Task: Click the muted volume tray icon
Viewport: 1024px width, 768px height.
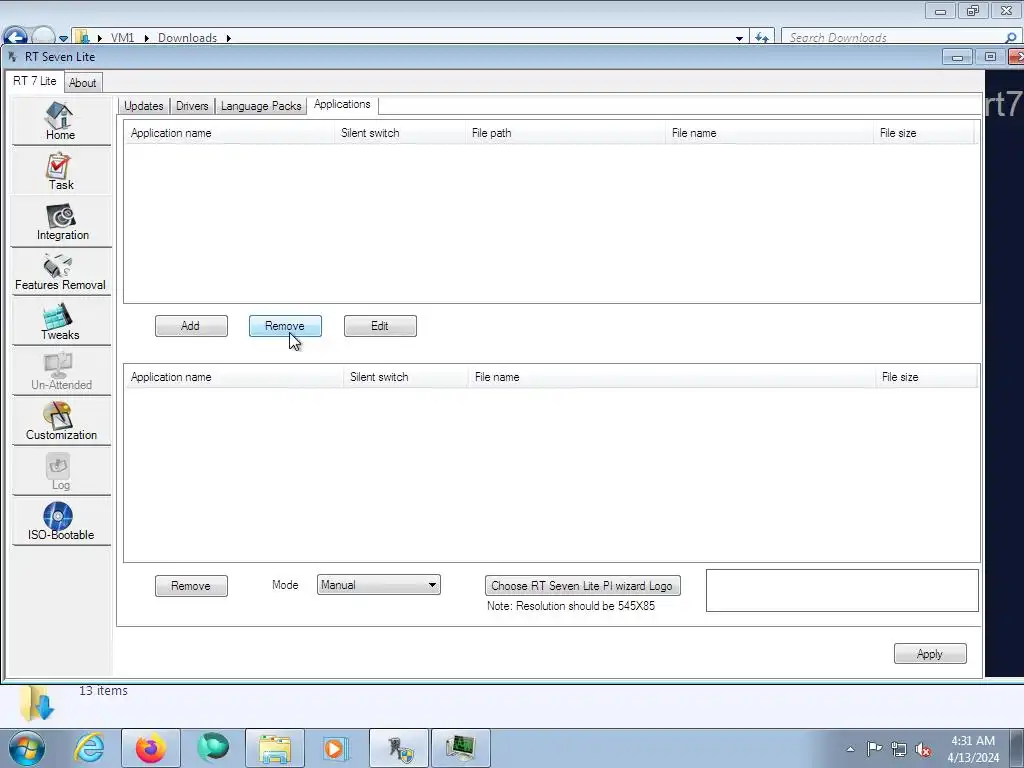Action: (x=923, y=750)
